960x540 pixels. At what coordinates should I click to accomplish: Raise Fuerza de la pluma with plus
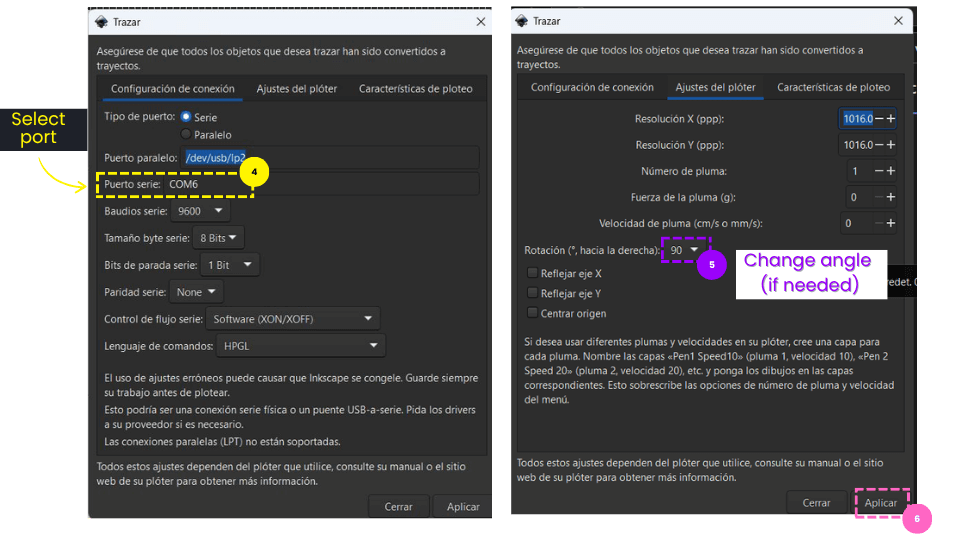click(x=890, y=197)
